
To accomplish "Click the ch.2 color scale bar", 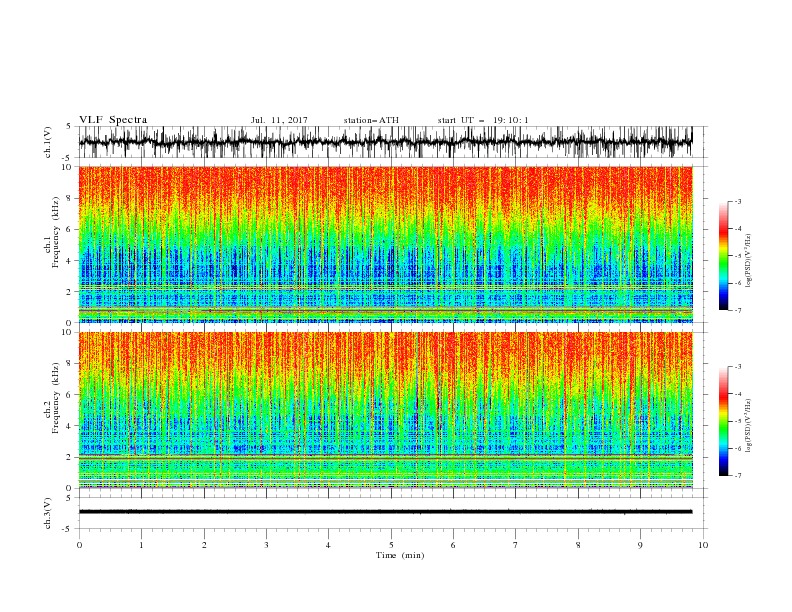I will pyautogui.click(x=723, y=421).
